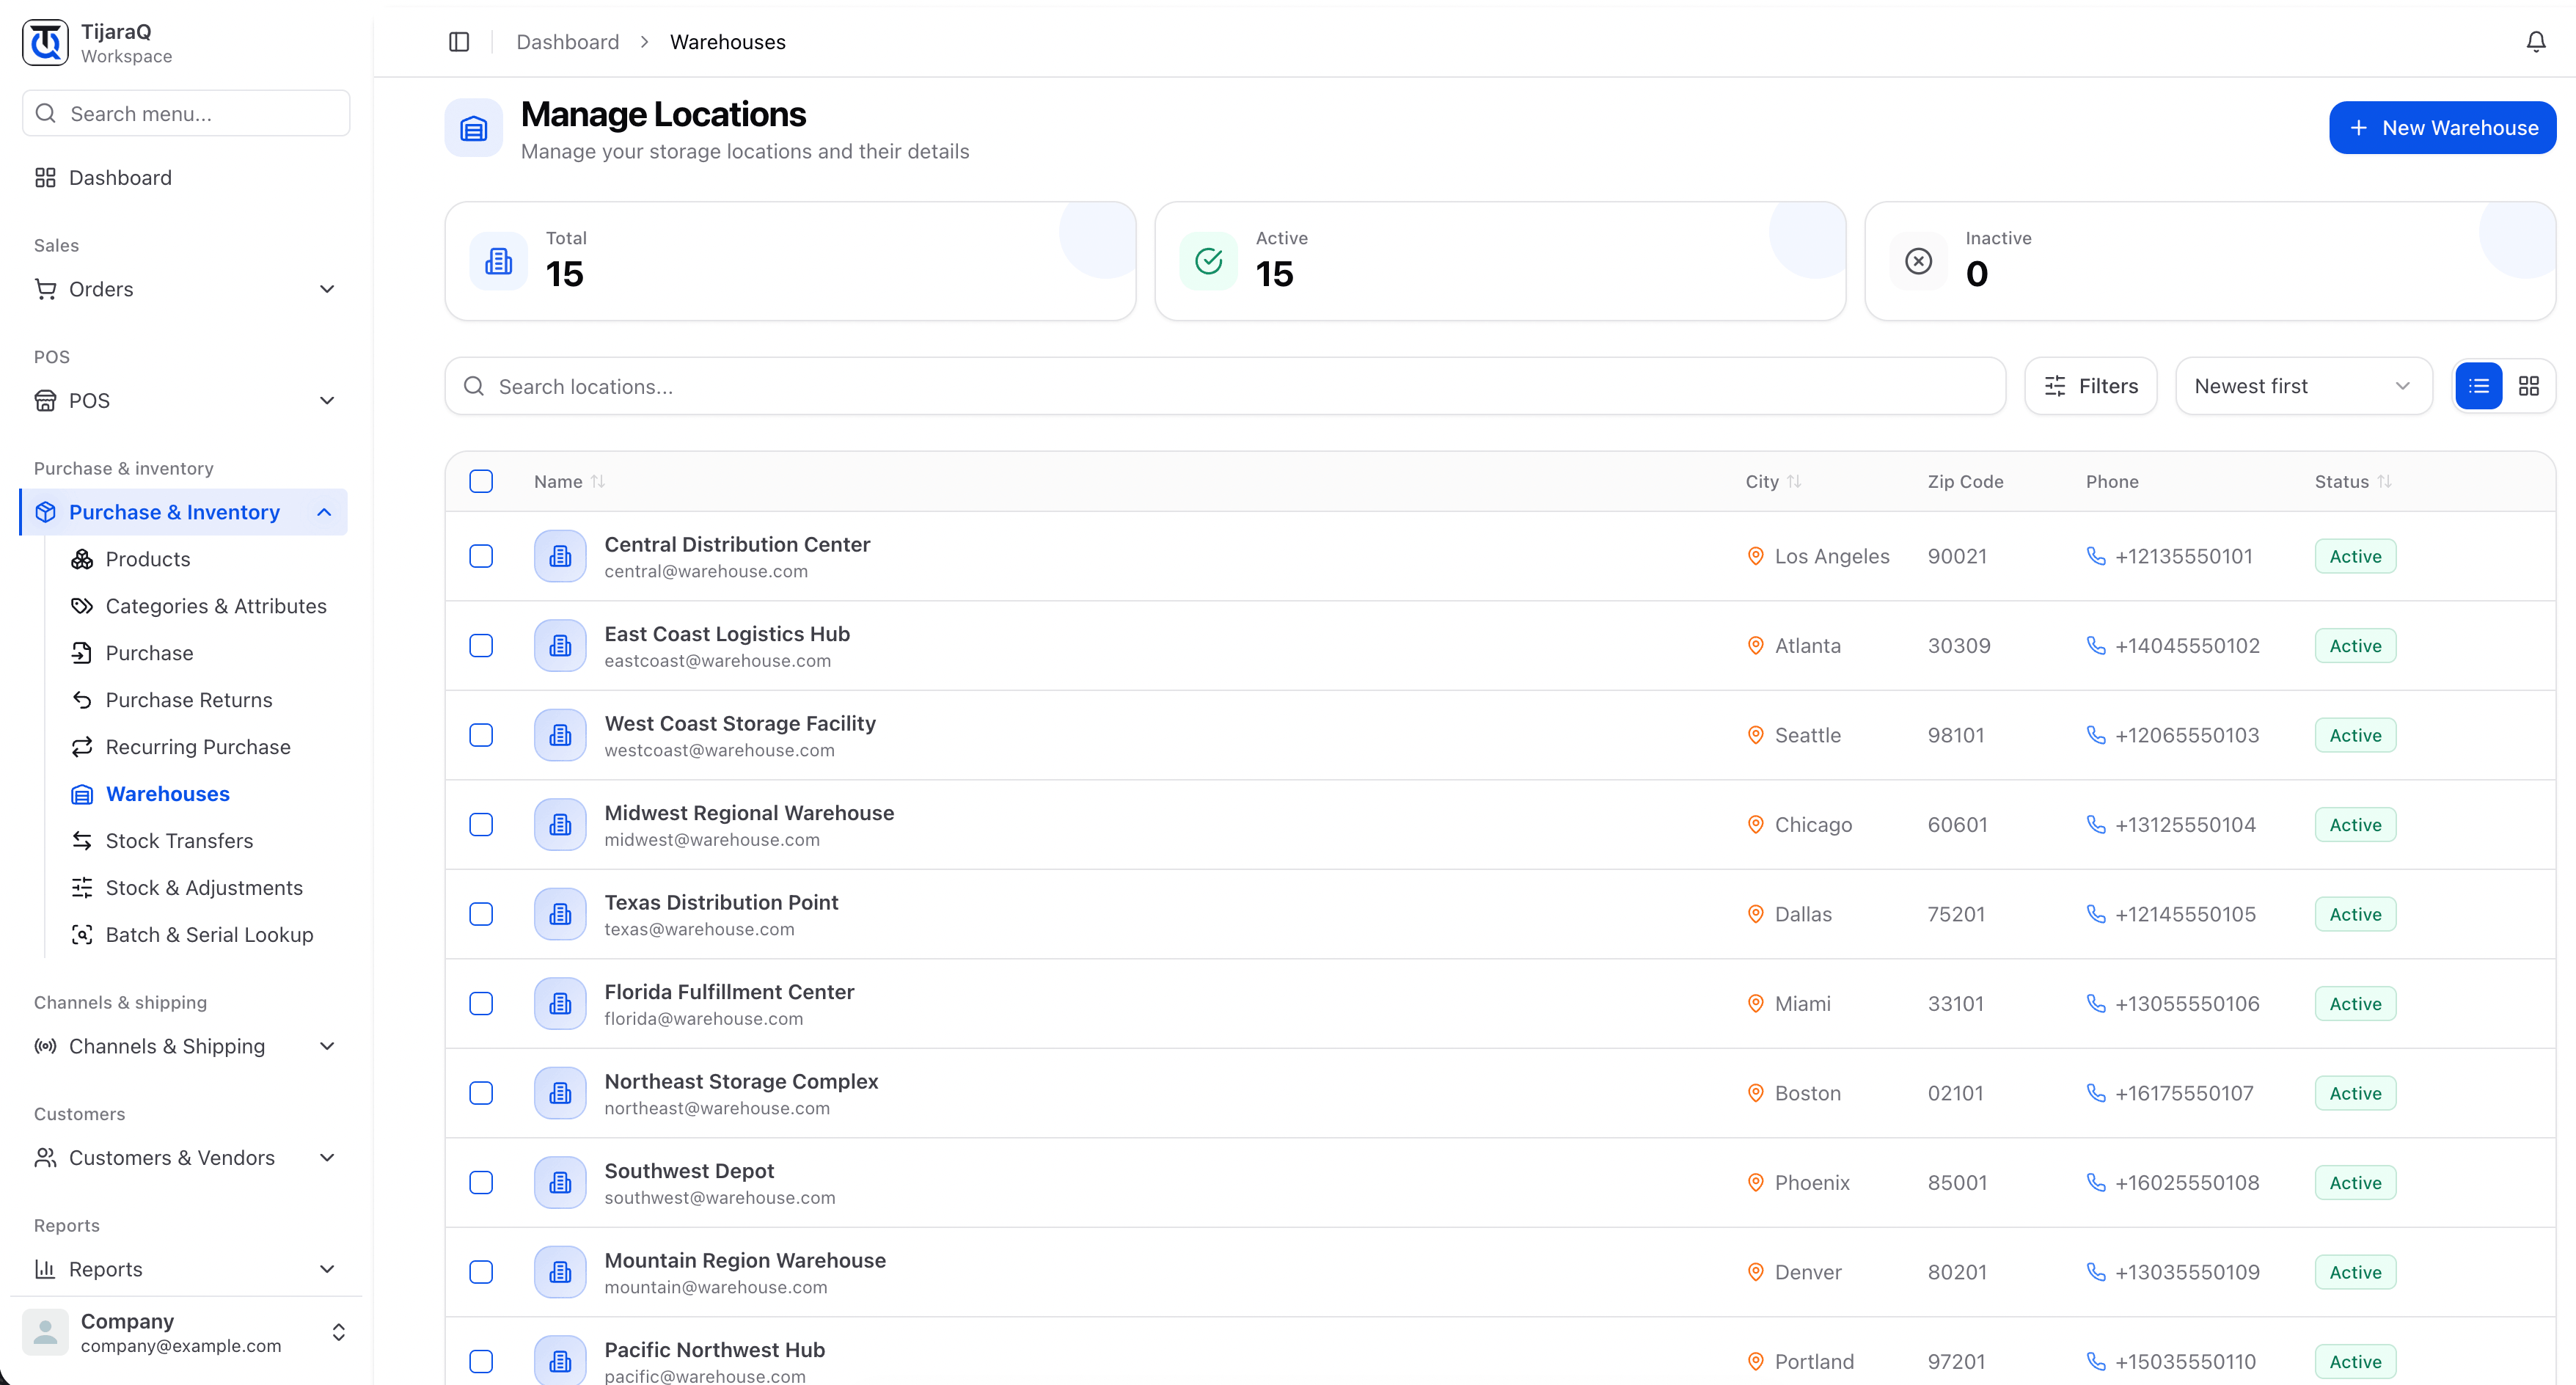Click the Inactive x-circle stat icon
Viewport: 2576px width, 1385px height.
click(1918, 262)
